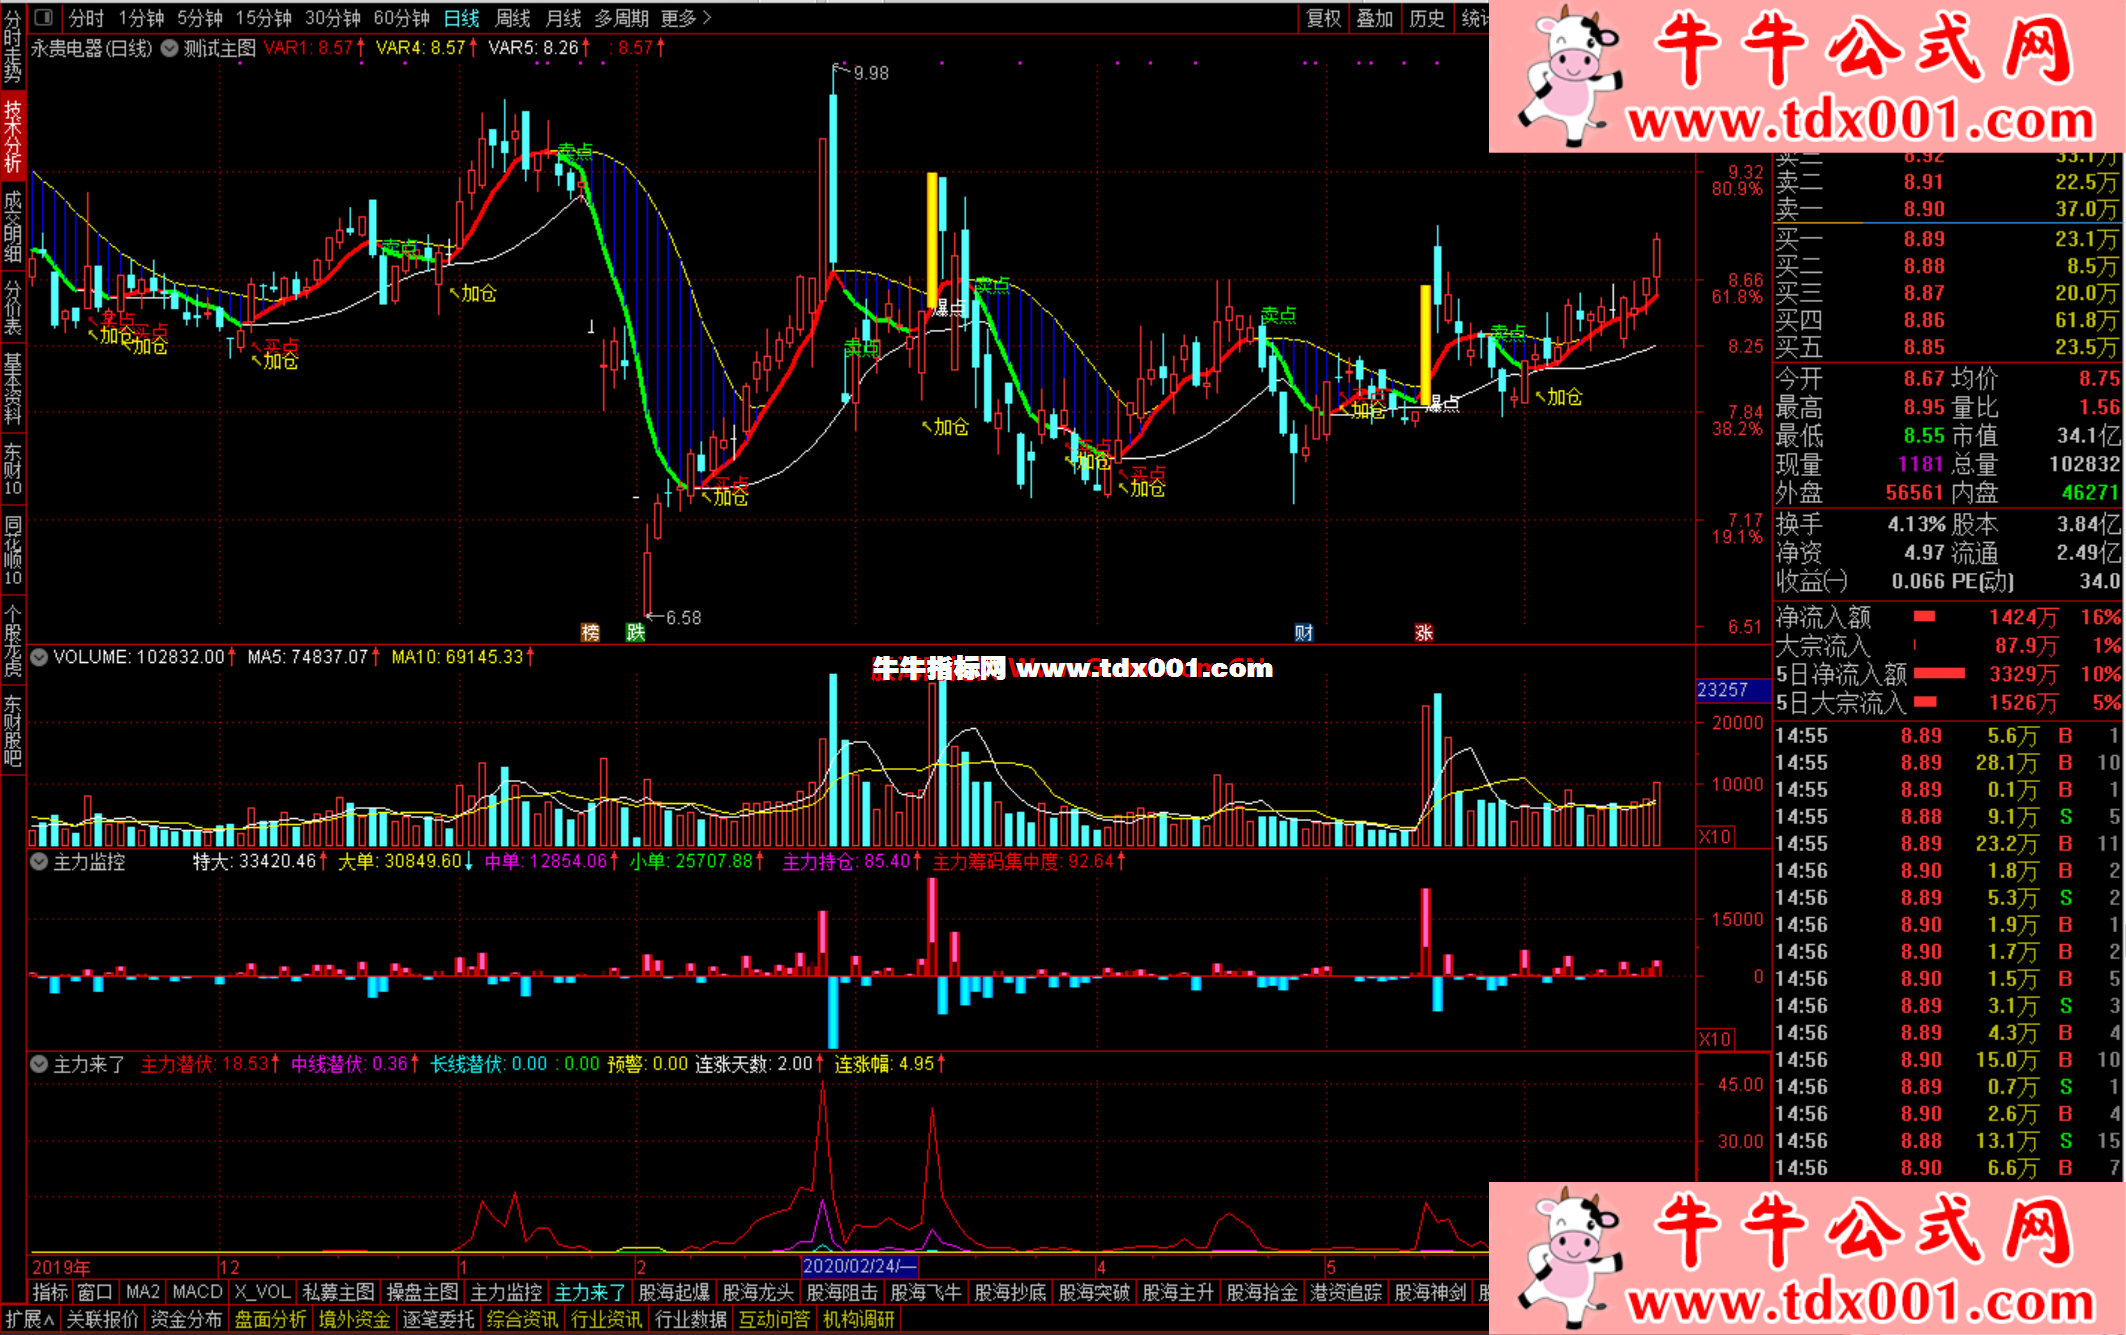Click the 资金分布 bottom button
Image resolution: width=2126 pixels, height=1335 pixels.
tap(186, 1319)
